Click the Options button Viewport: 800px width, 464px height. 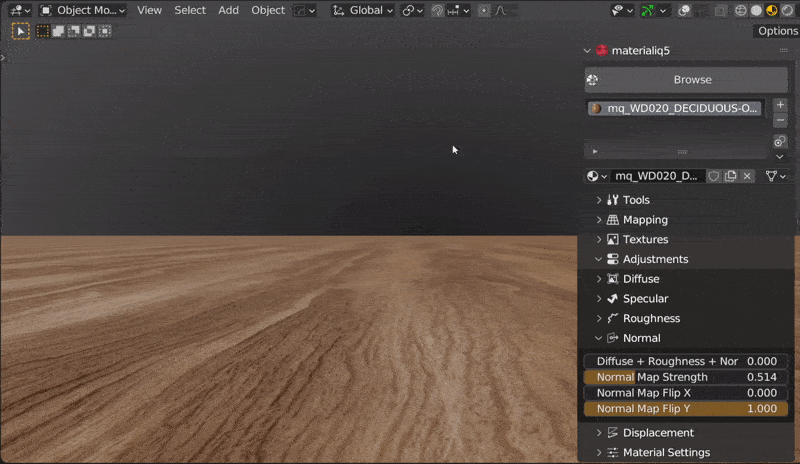777,31
